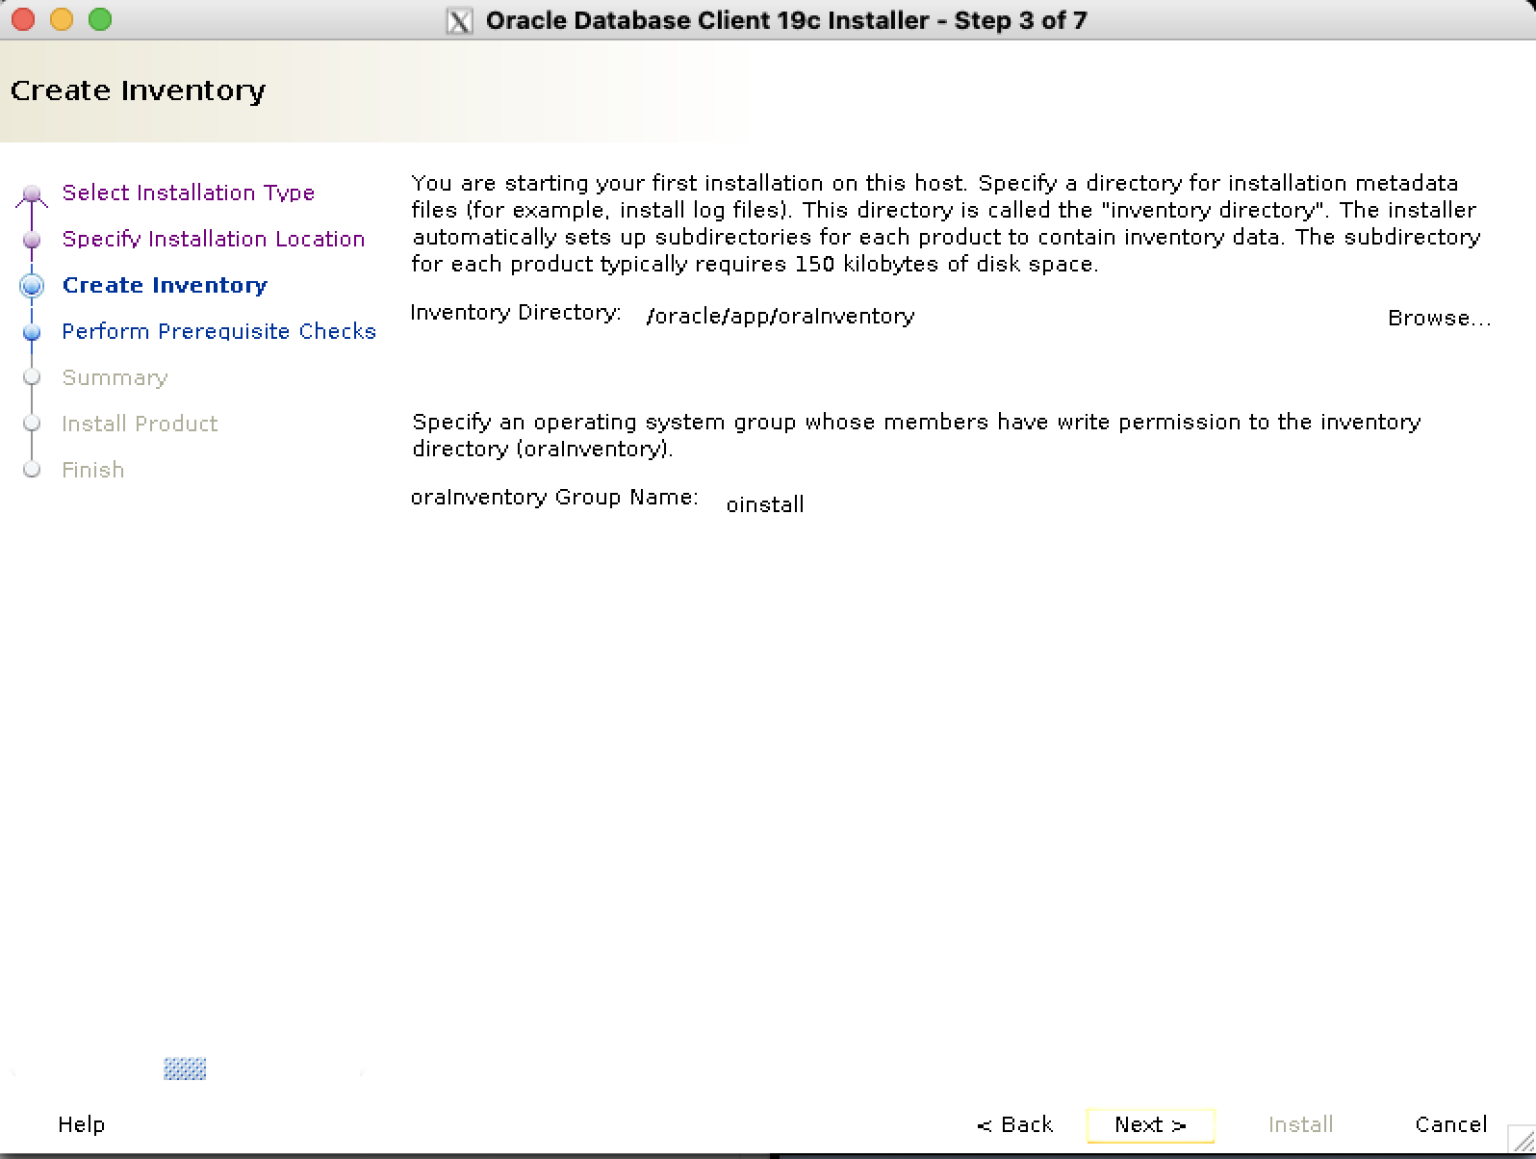This screenshot has width=1536, height=1159.
Task: Click the Perform Prerequisite Checks step marker
Action: pyautogui.click(x=32, y=332)
